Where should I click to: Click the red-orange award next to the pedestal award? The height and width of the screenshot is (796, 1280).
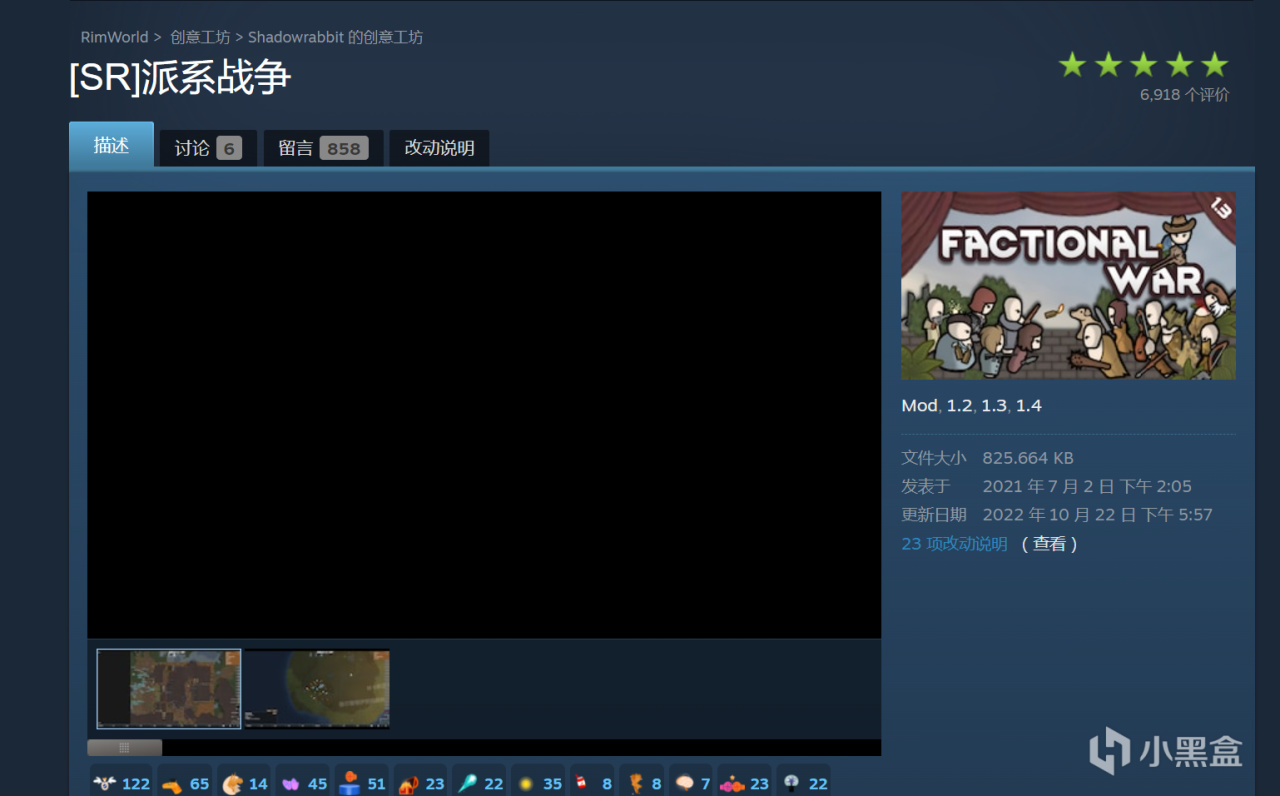[408, 783]
